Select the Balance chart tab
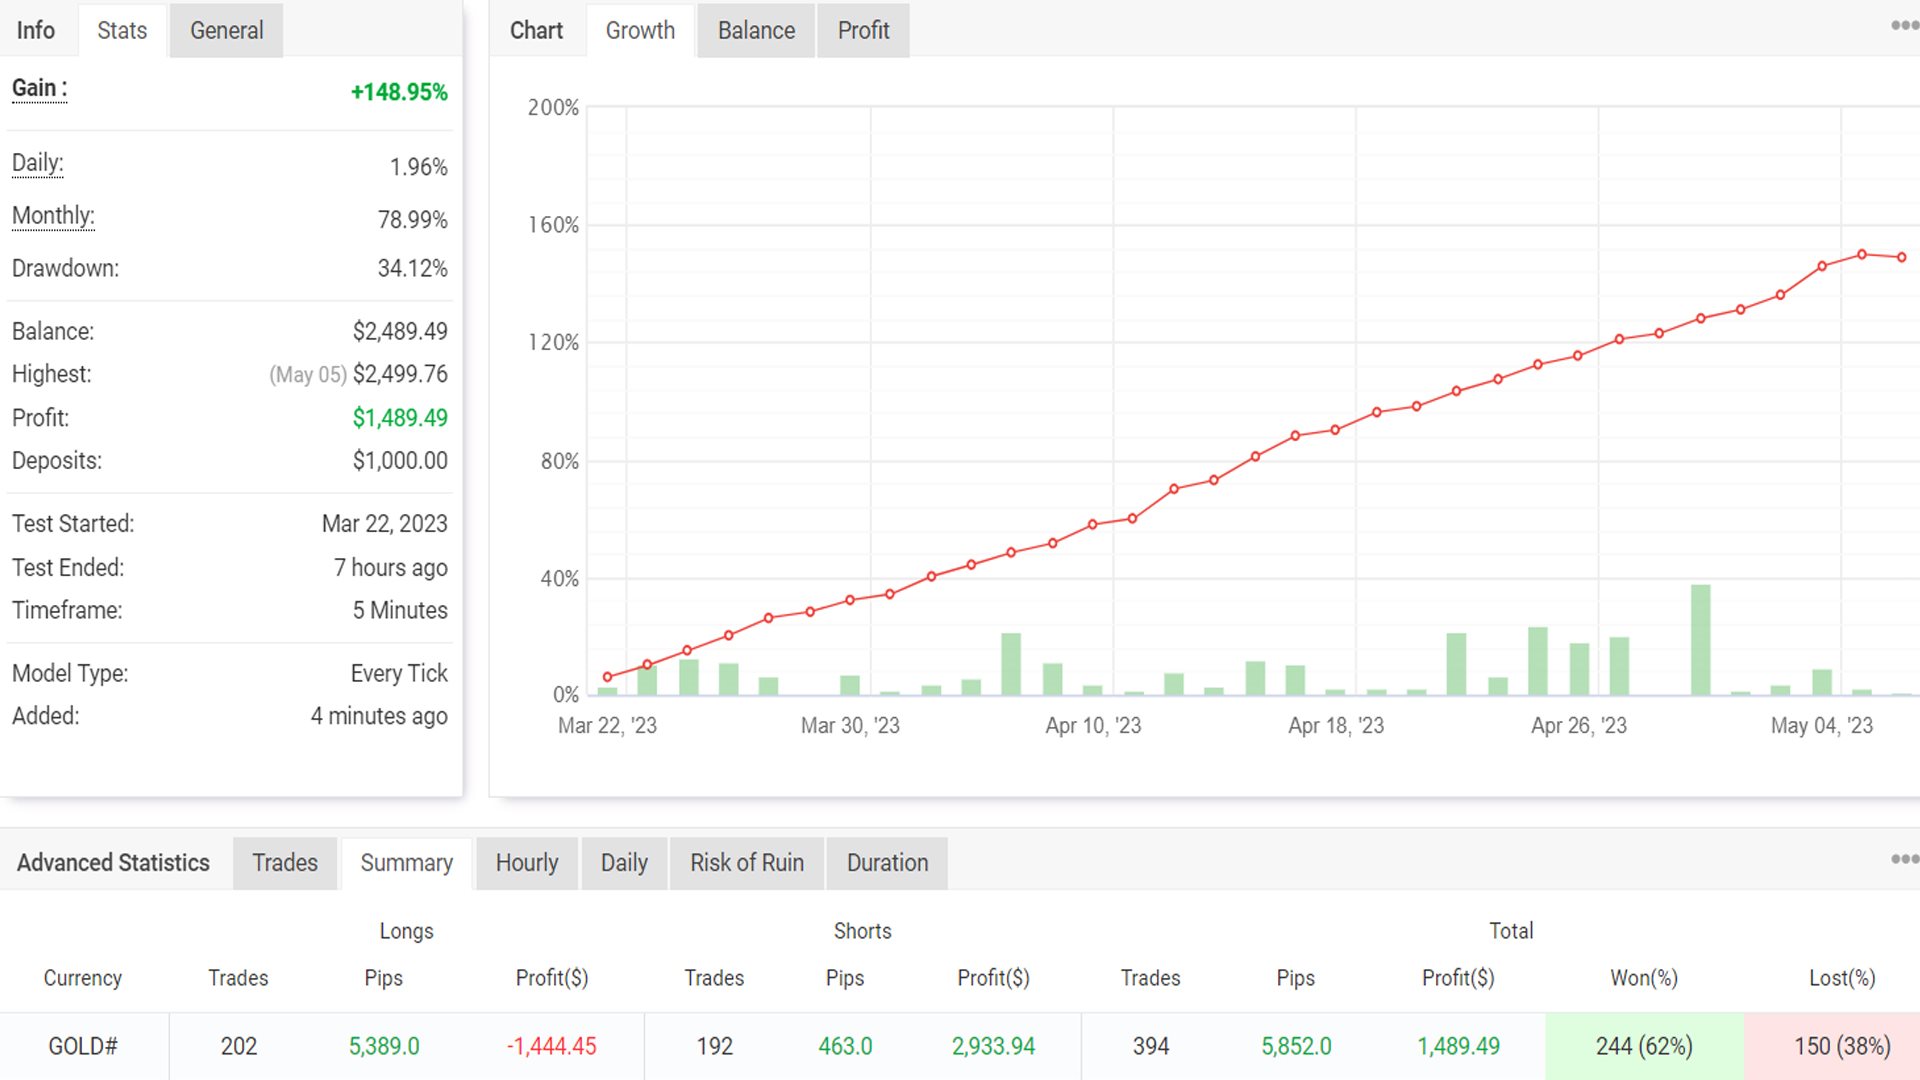Viewport: 1920px width, 1080px height. tap(756, 31)
